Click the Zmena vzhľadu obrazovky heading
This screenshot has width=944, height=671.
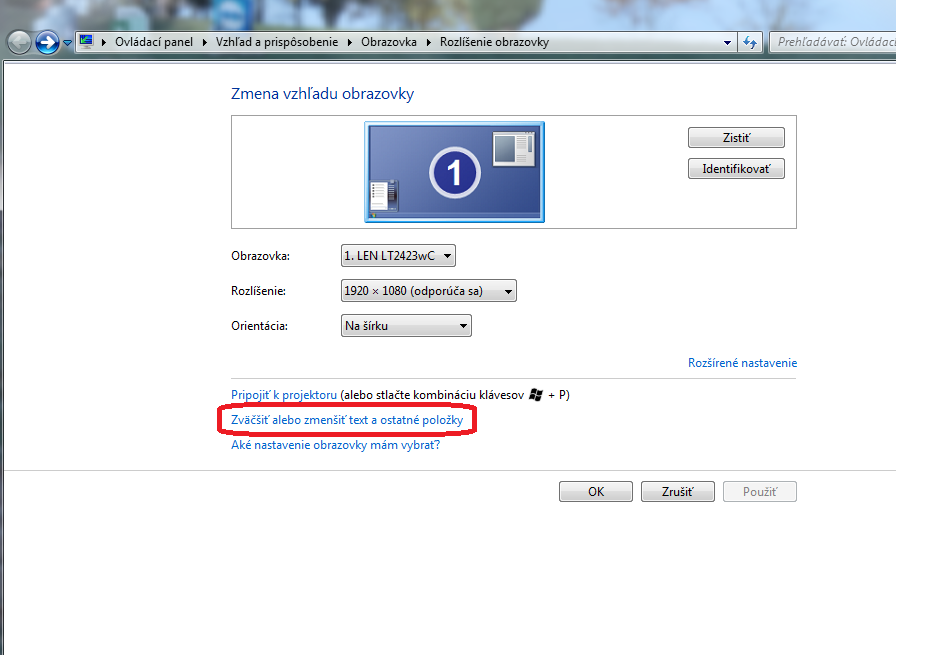click(x=322, y=94)
